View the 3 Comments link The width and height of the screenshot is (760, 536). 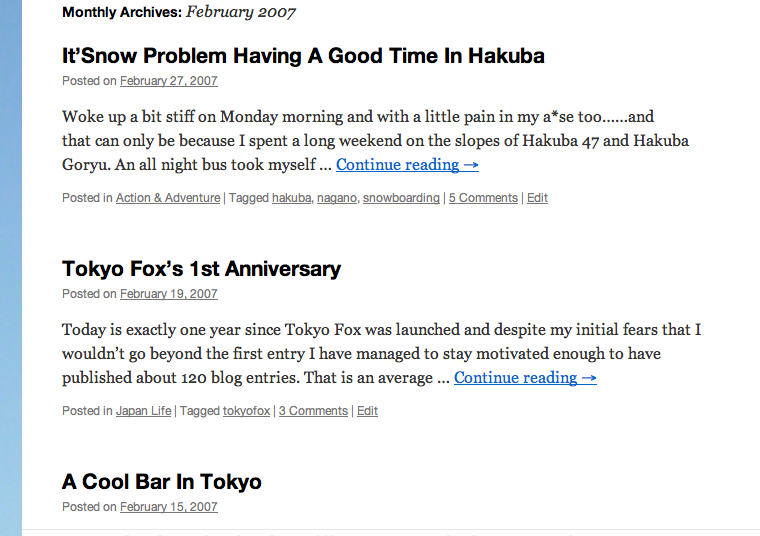coord(313,411)
